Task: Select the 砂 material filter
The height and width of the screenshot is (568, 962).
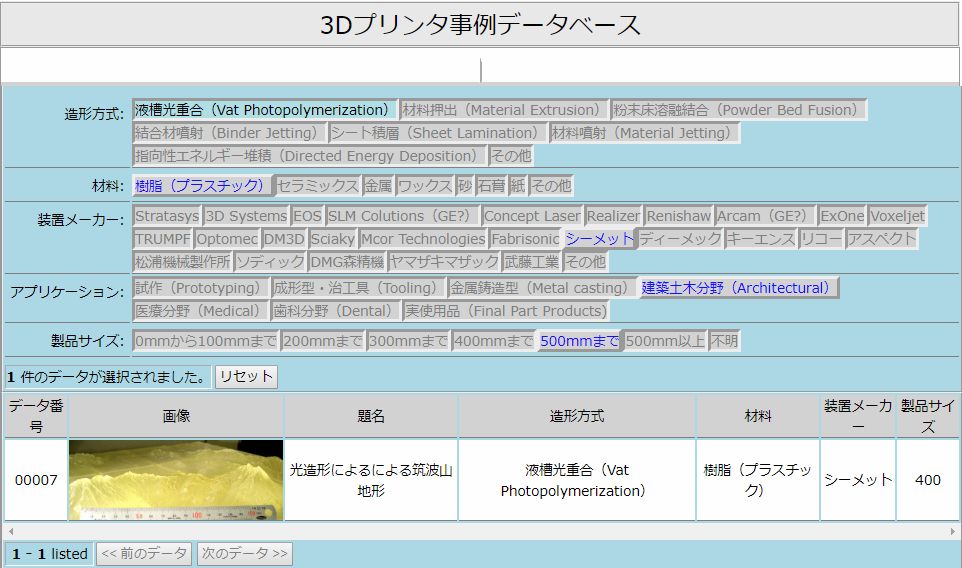Action: coord(464,185)
